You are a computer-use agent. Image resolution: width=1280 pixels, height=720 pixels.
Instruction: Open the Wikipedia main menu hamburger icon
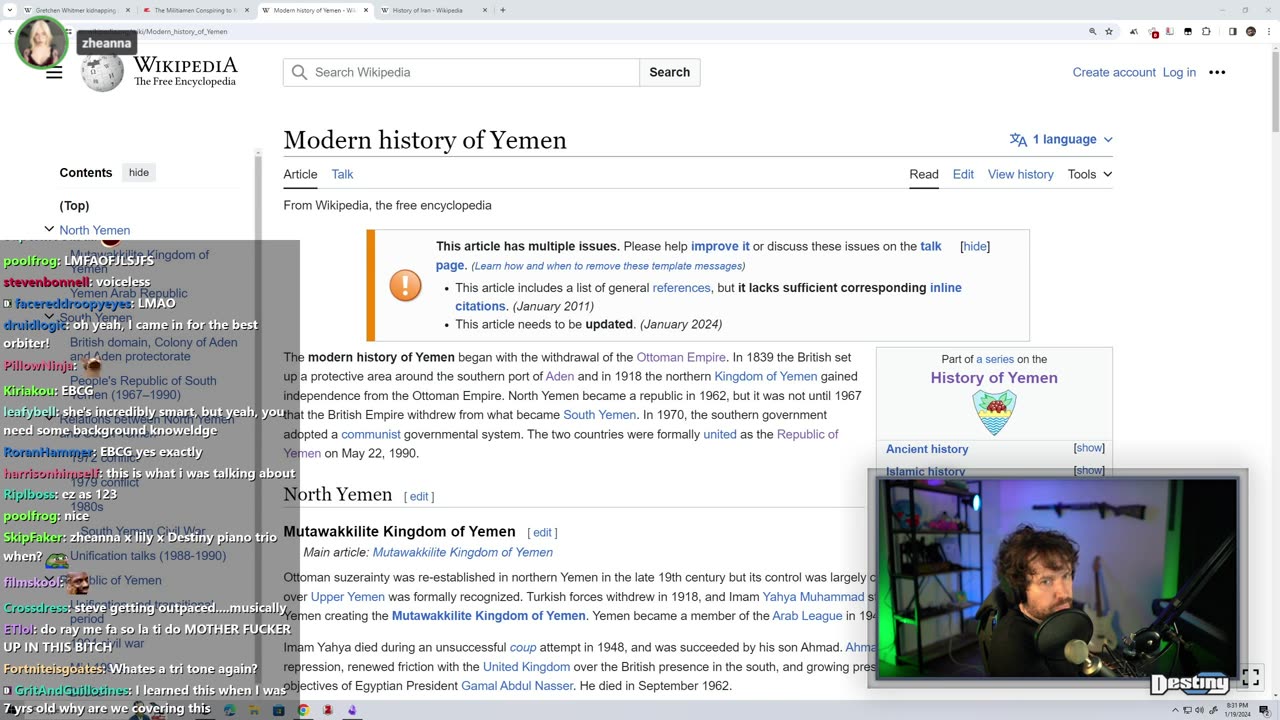click(54, 72)
